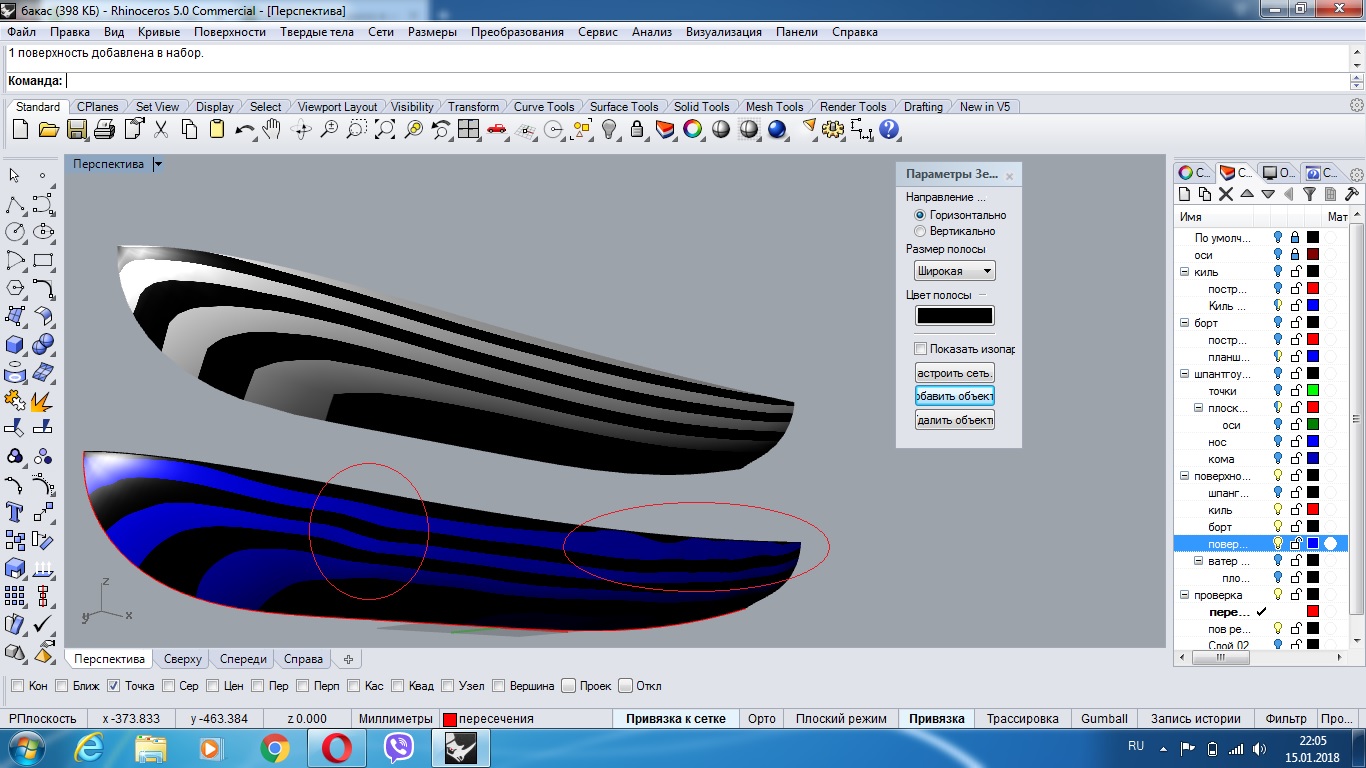The image size is (1366, 768).
Task: Click the layer filter funnel icon
Action: coord(1309,194)
